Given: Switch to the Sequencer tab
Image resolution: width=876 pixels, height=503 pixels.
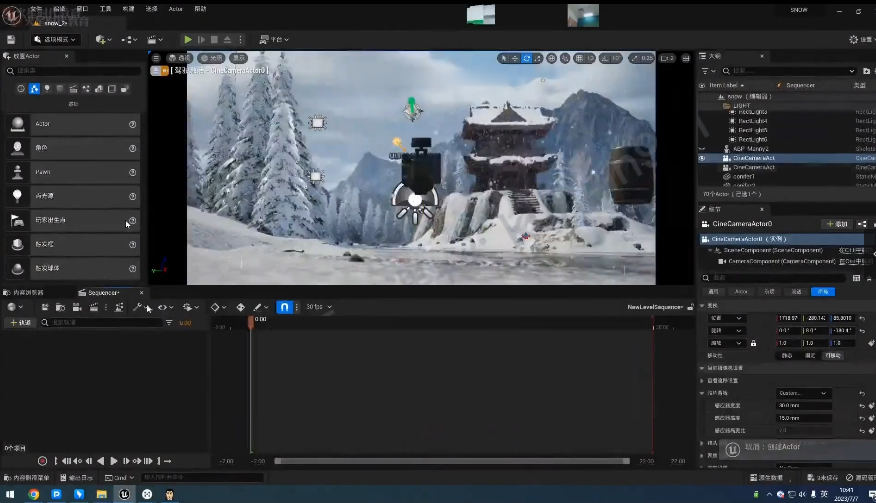Looking at the screenshot, I should (102, 292).
